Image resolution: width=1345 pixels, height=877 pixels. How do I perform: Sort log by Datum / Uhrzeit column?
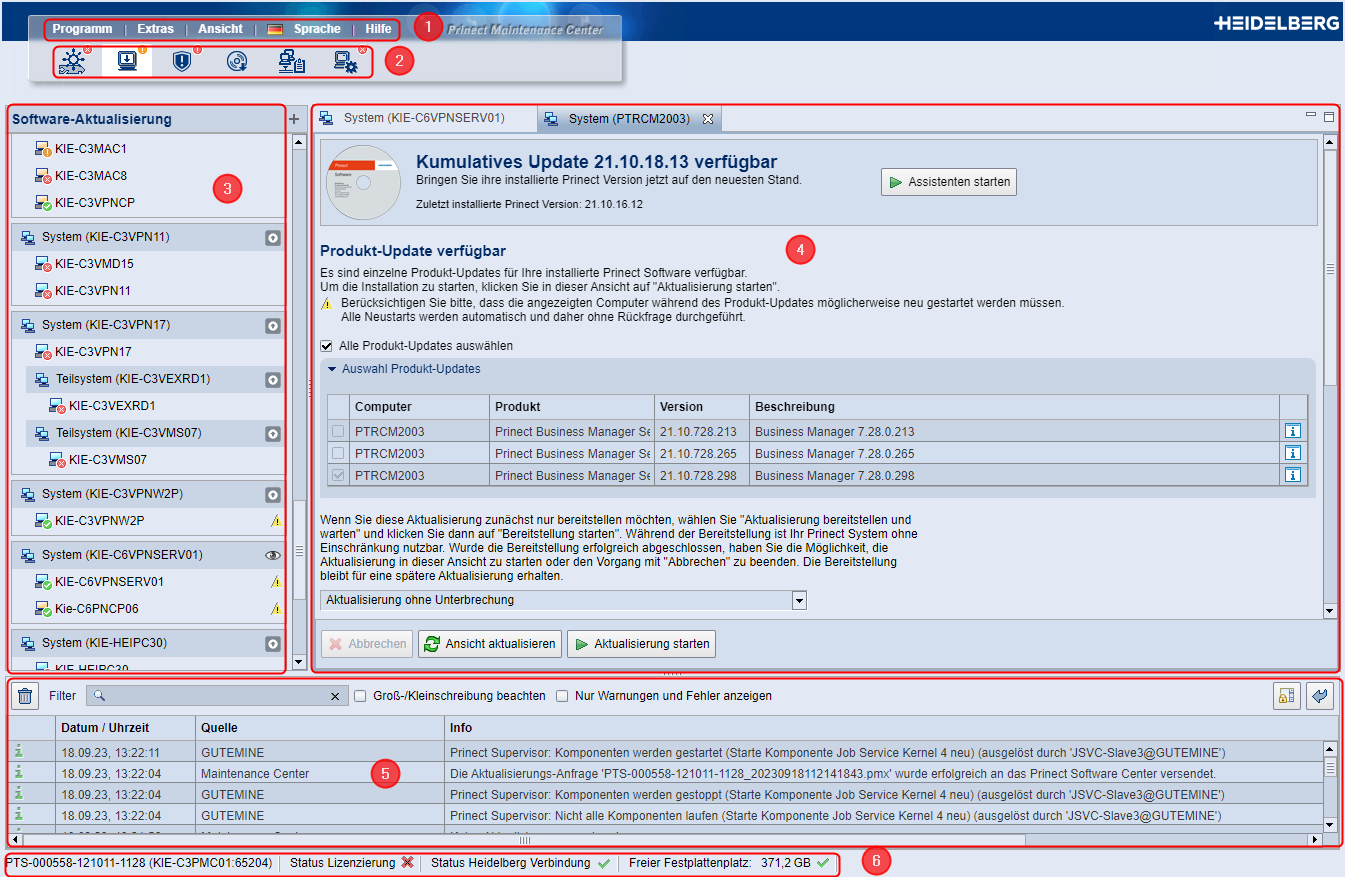(x=124, y=728)
